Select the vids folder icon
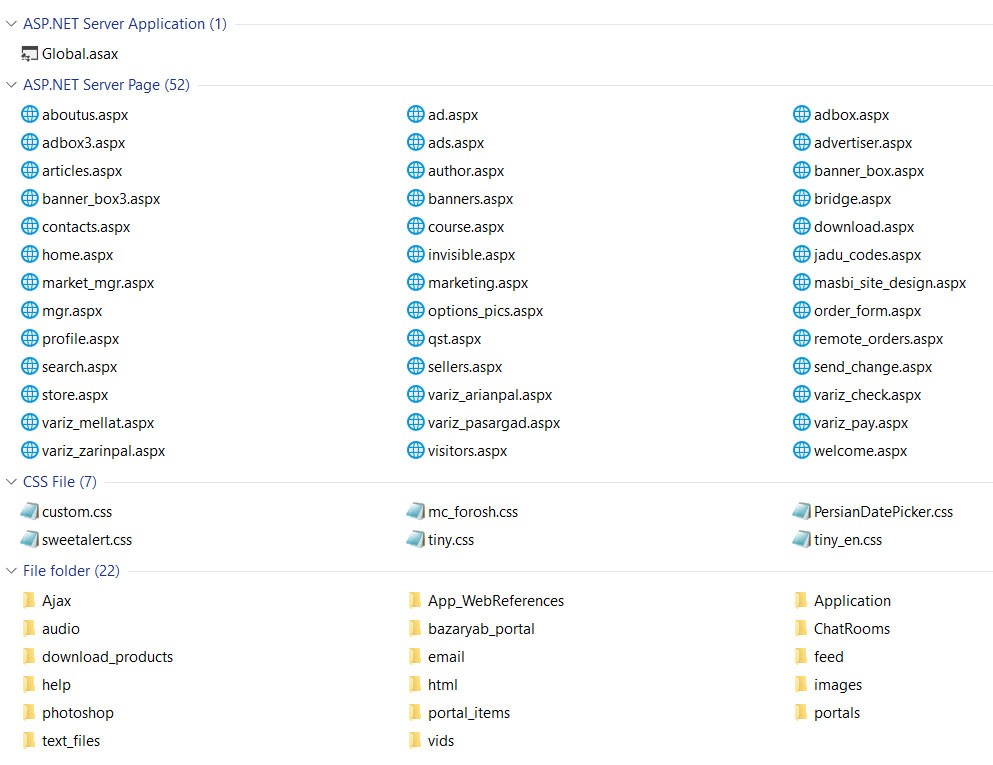 (x=415, y=741)
